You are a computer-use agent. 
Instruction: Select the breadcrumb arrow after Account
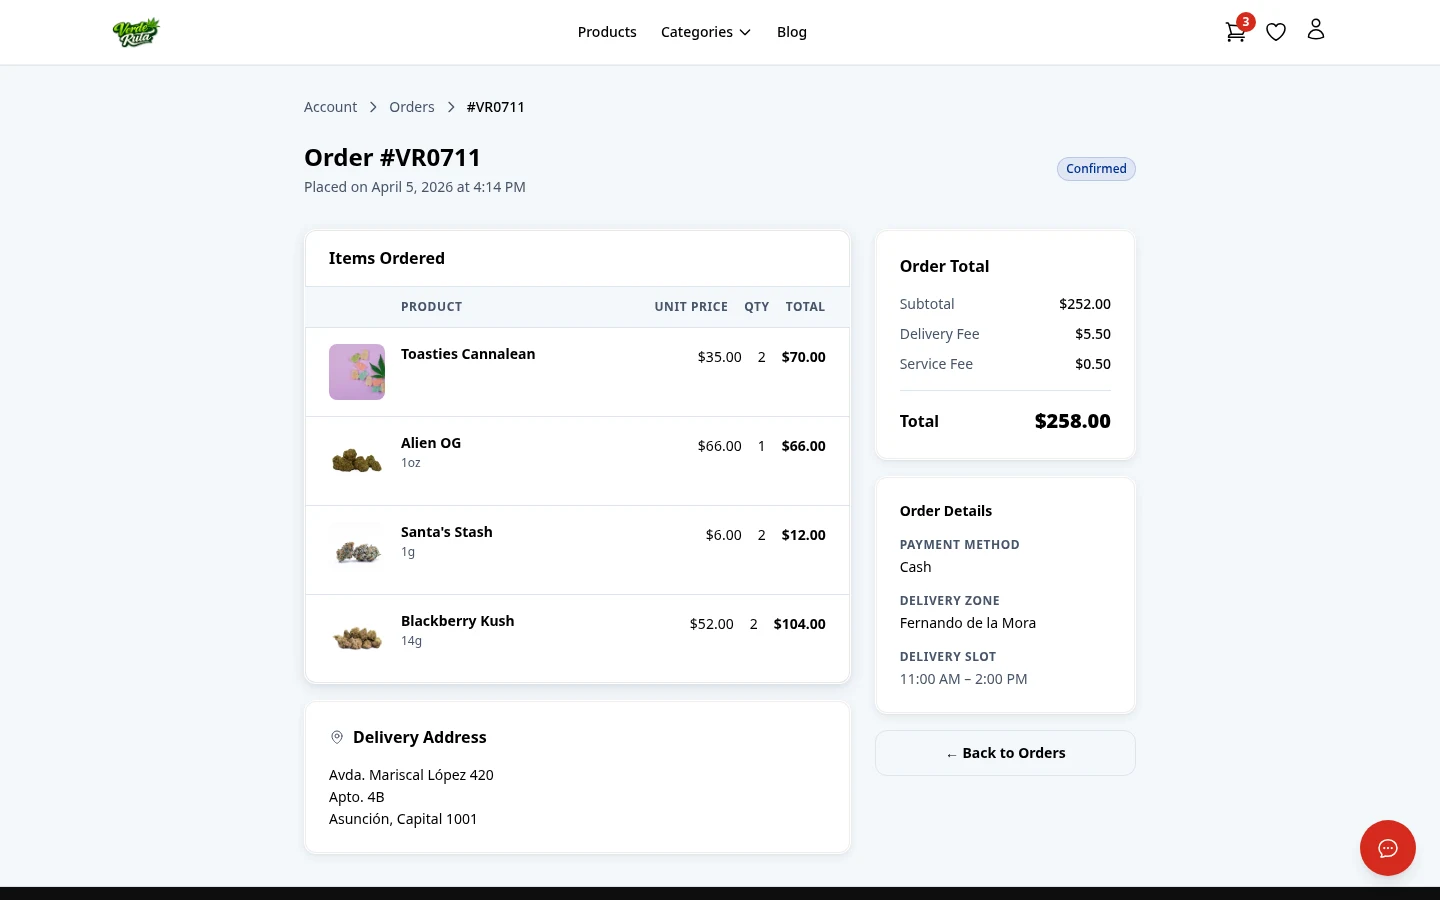[x=373, y=106]
